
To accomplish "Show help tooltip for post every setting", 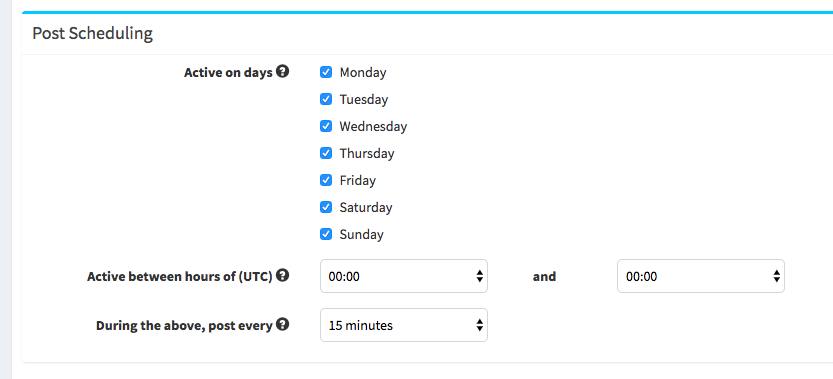I will [283, 324].
